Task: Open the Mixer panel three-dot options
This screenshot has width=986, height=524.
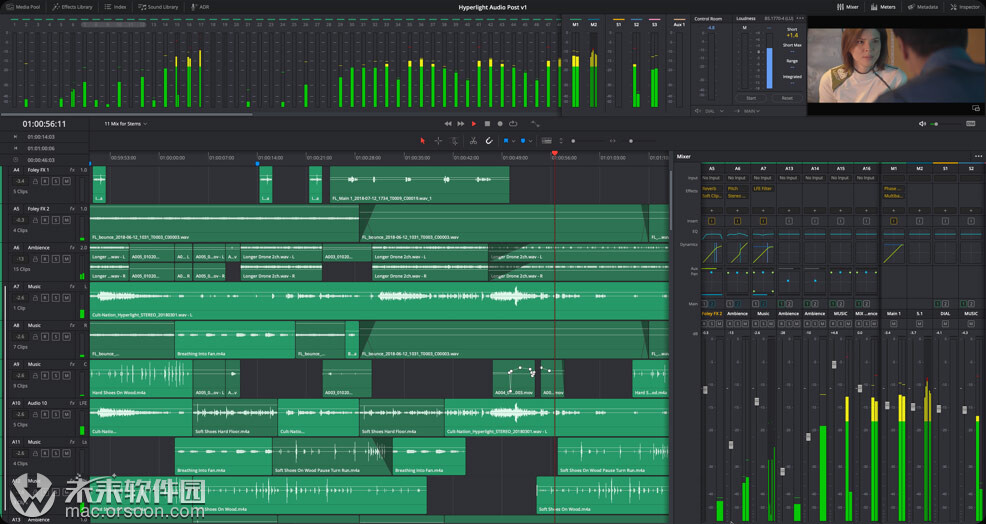Action: click(978, 156)
